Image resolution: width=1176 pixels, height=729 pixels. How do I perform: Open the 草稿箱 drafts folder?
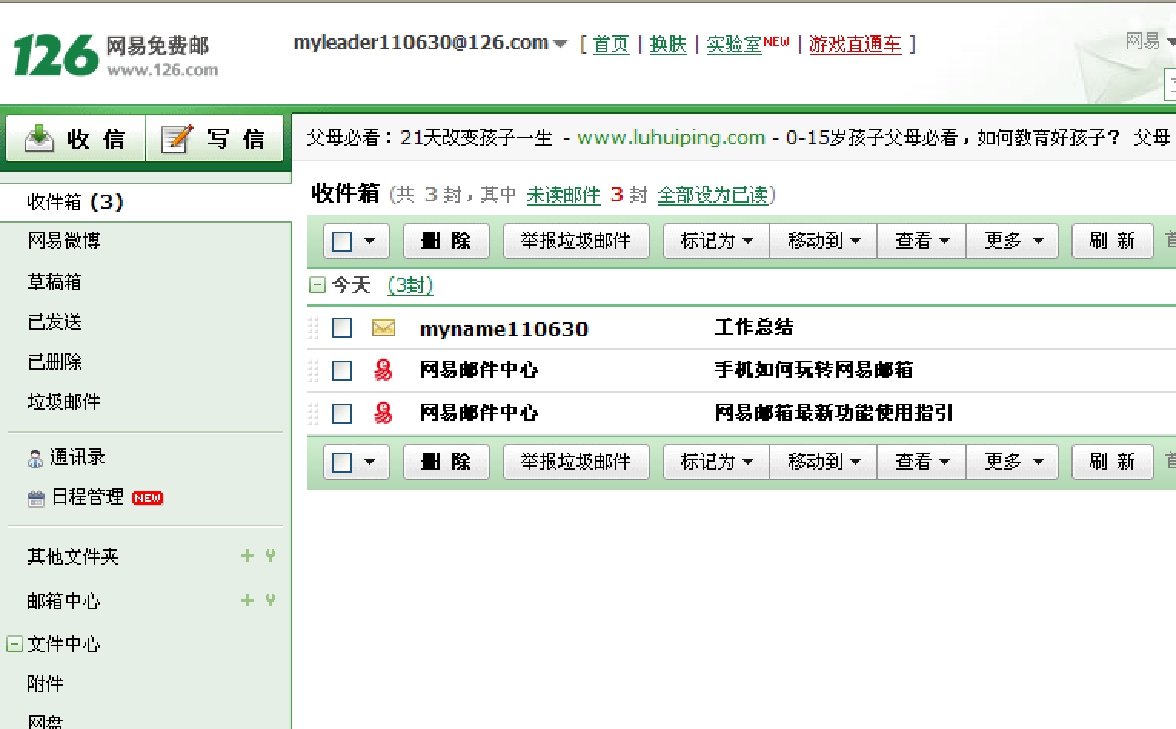click(54, 282)
